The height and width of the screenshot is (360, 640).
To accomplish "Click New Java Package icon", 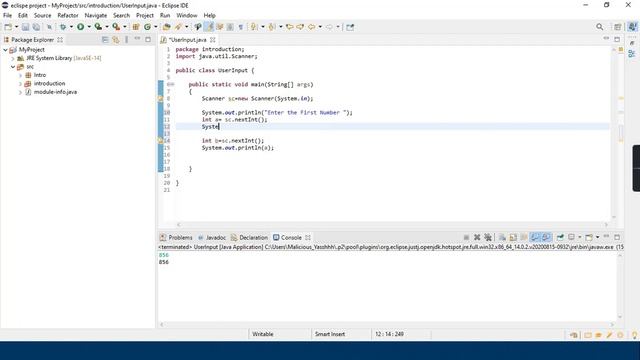I will tap(136, 27).
